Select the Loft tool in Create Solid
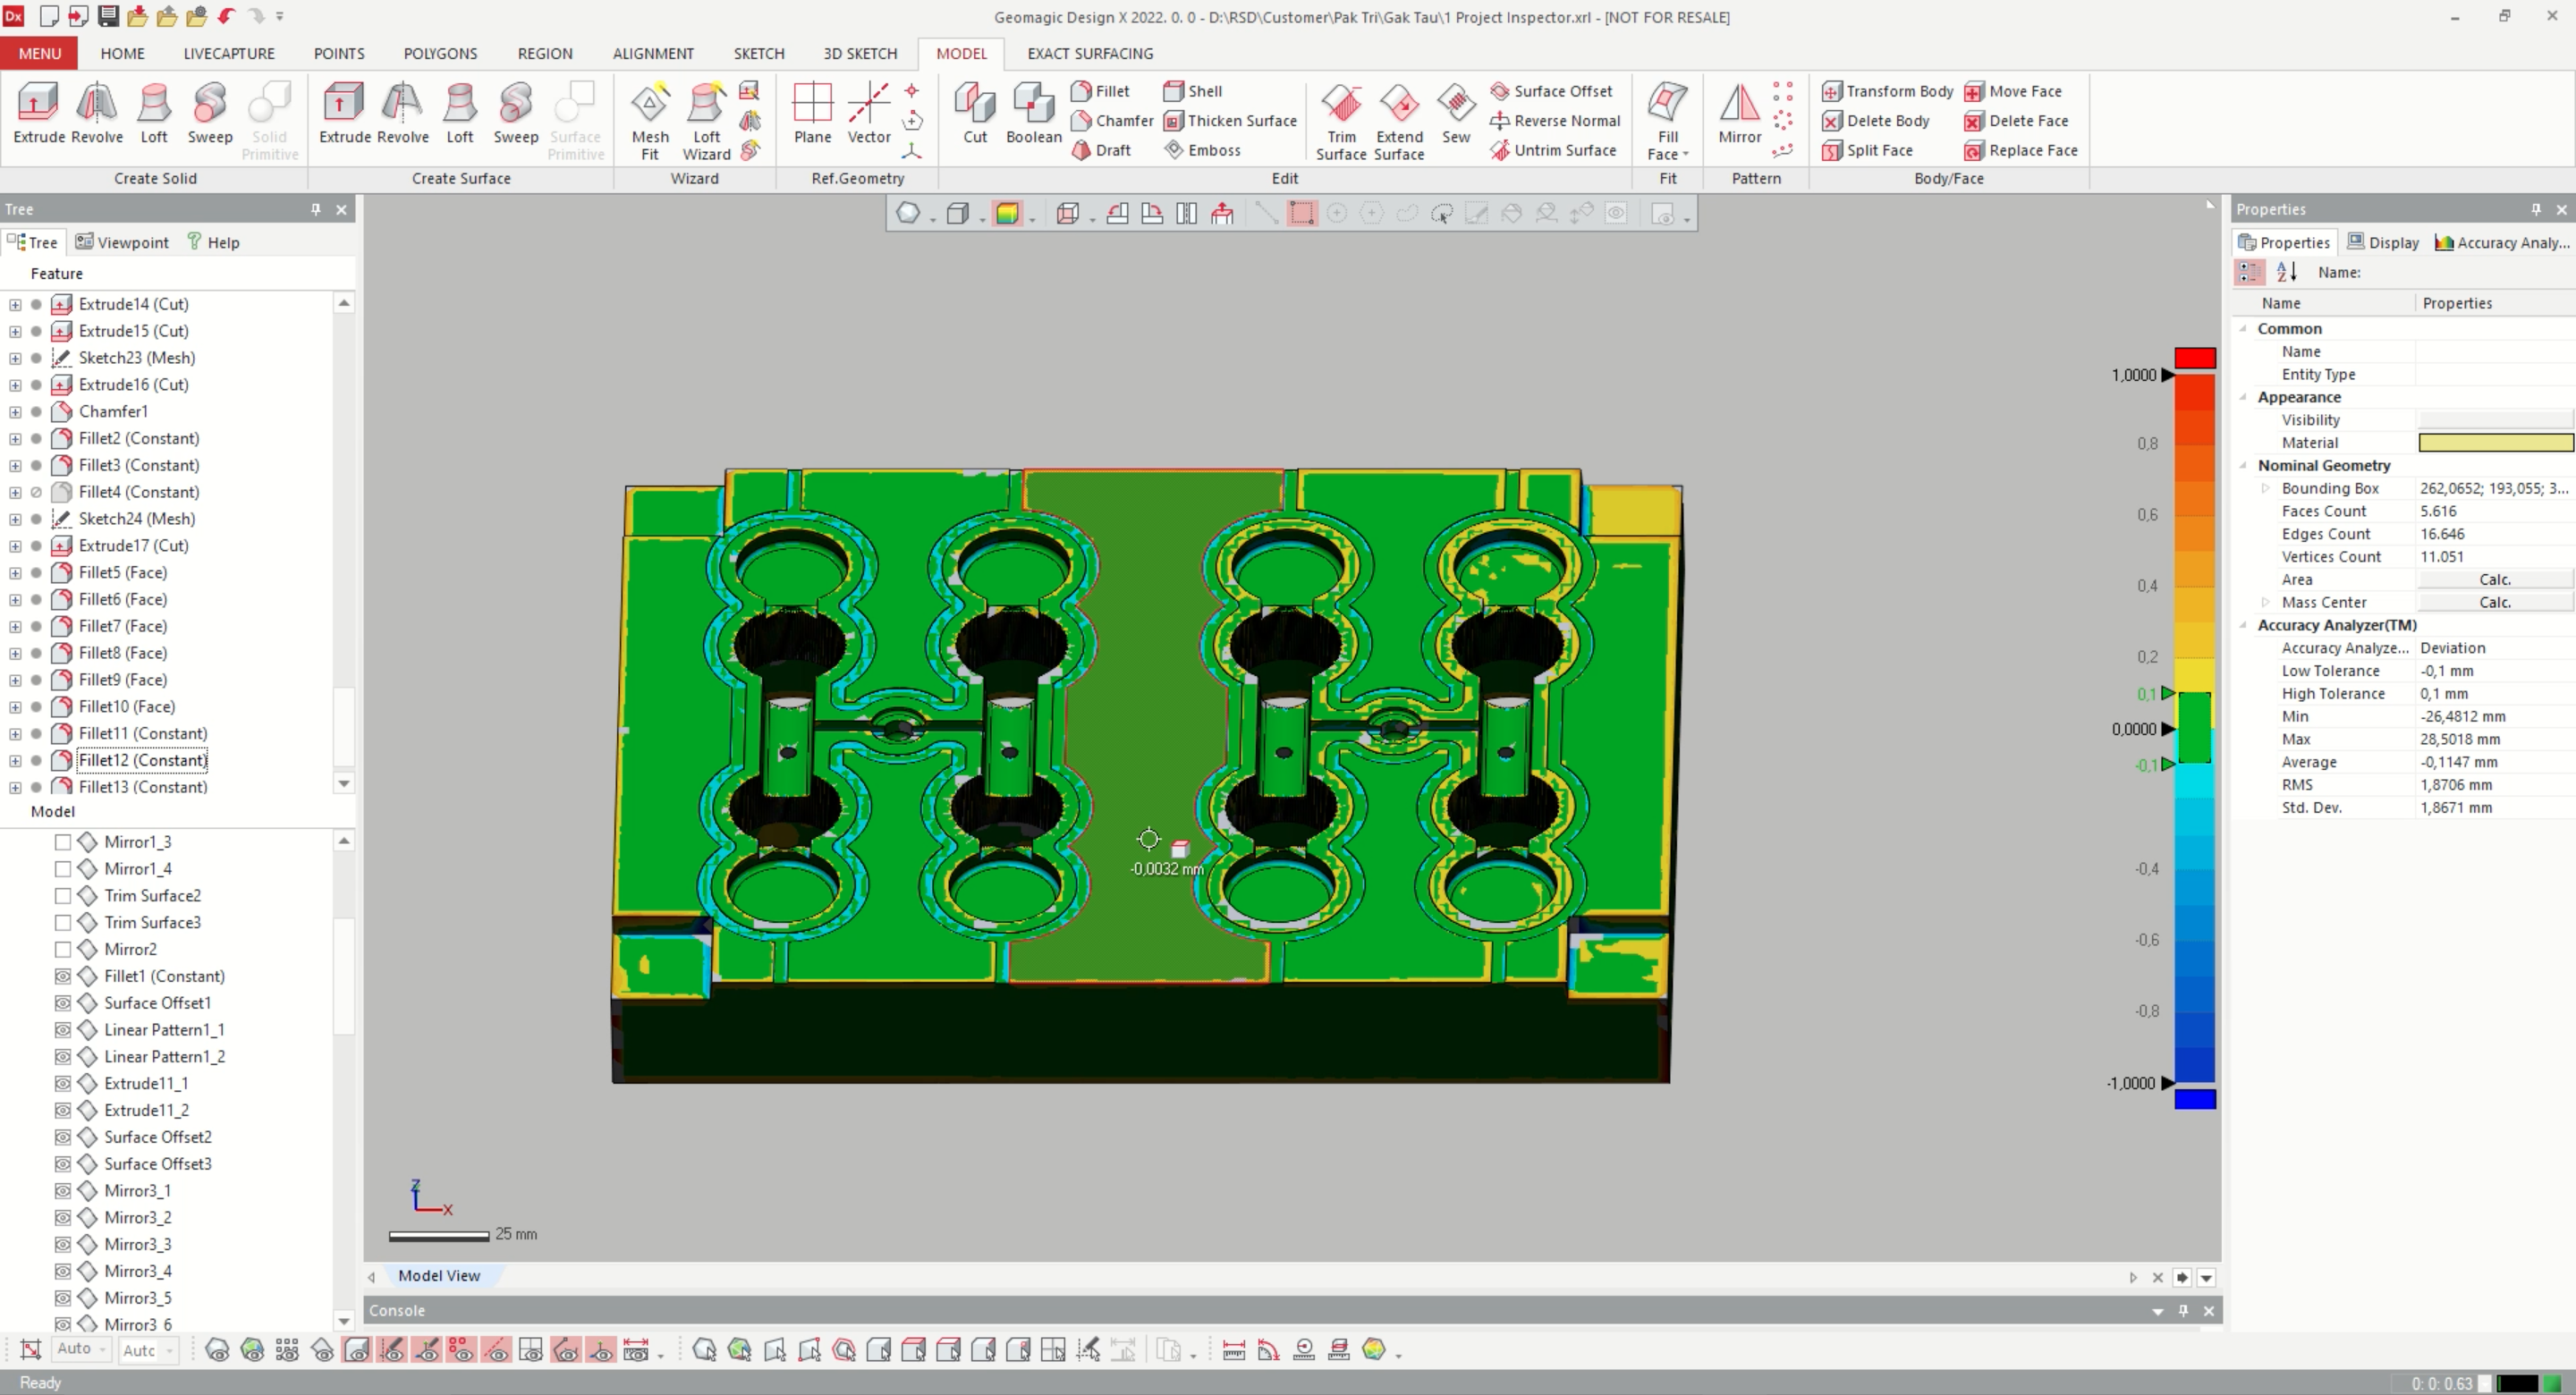 coord(154,114)
